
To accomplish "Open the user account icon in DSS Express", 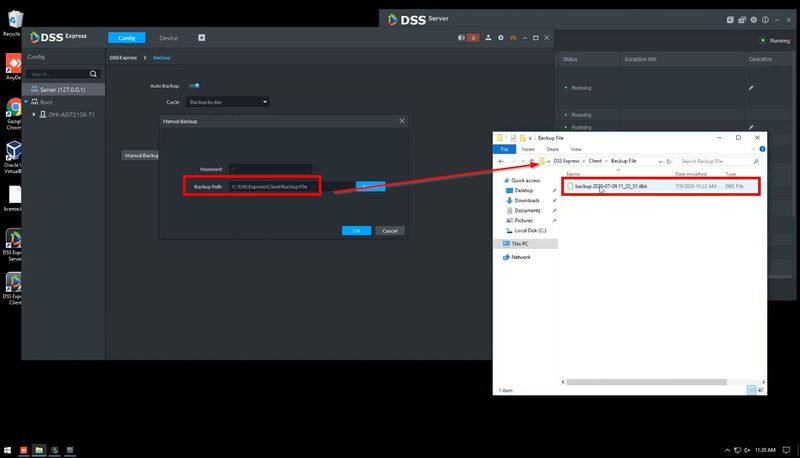I will coord(488,38).
